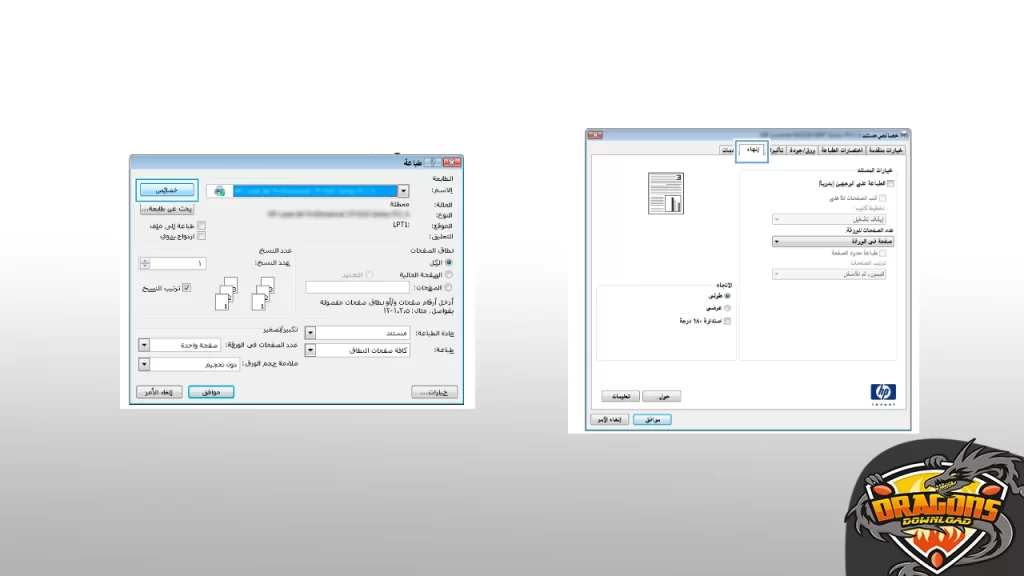1024x576 pixels.
Task: Enable the Print to file checkbox
Action: [201, 226]
